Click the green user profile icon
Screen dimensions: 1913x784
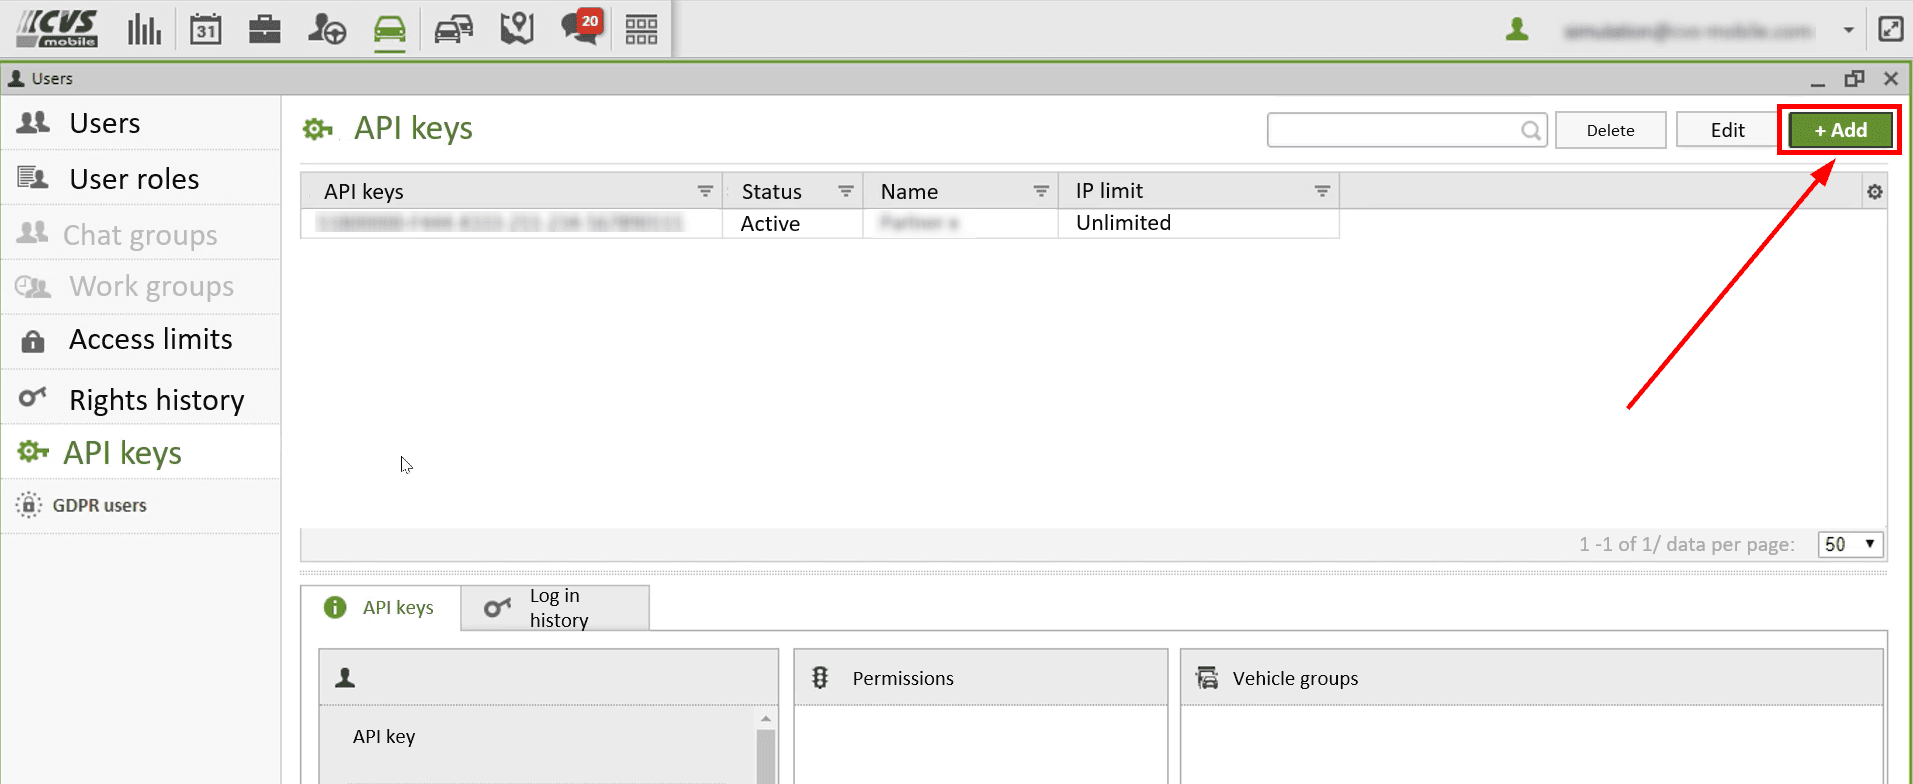tap(1517, 30)
